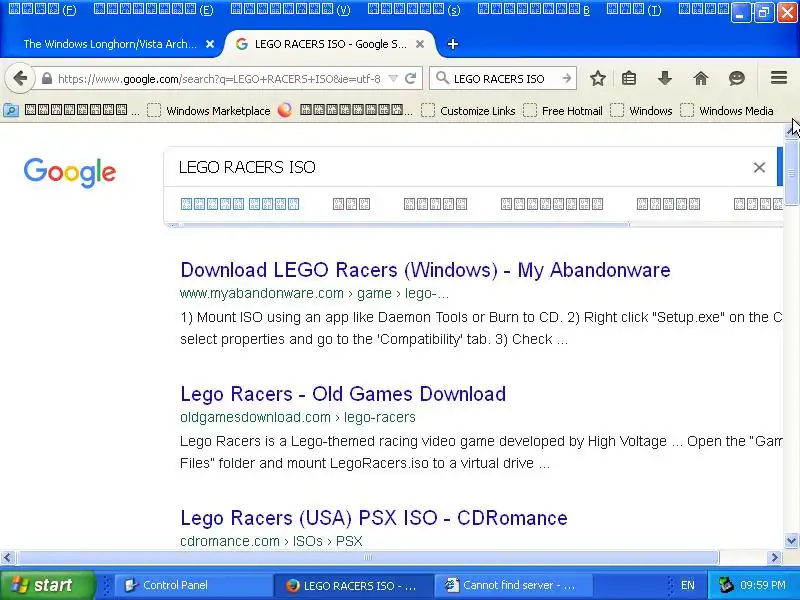Click the first bookmarks toolbar folder icon
The image size is (800, 600).
(x=11, y=110)
